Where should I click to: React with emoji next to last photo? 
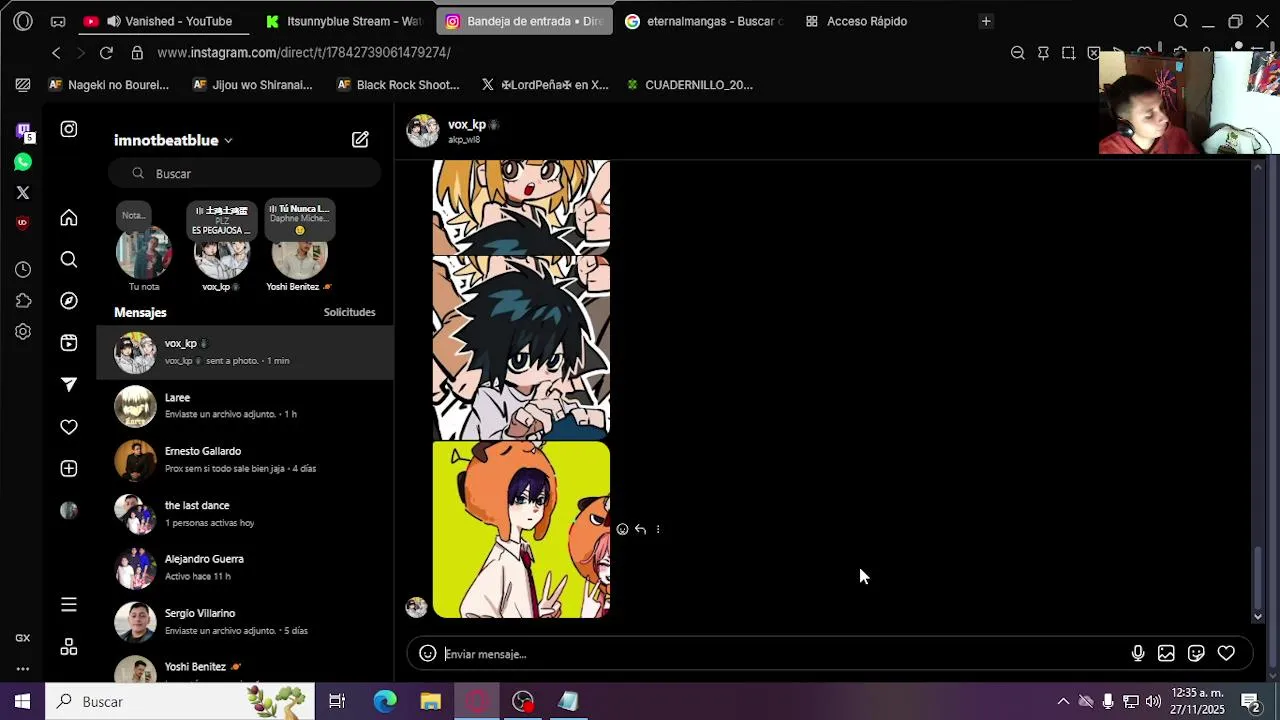622,529
